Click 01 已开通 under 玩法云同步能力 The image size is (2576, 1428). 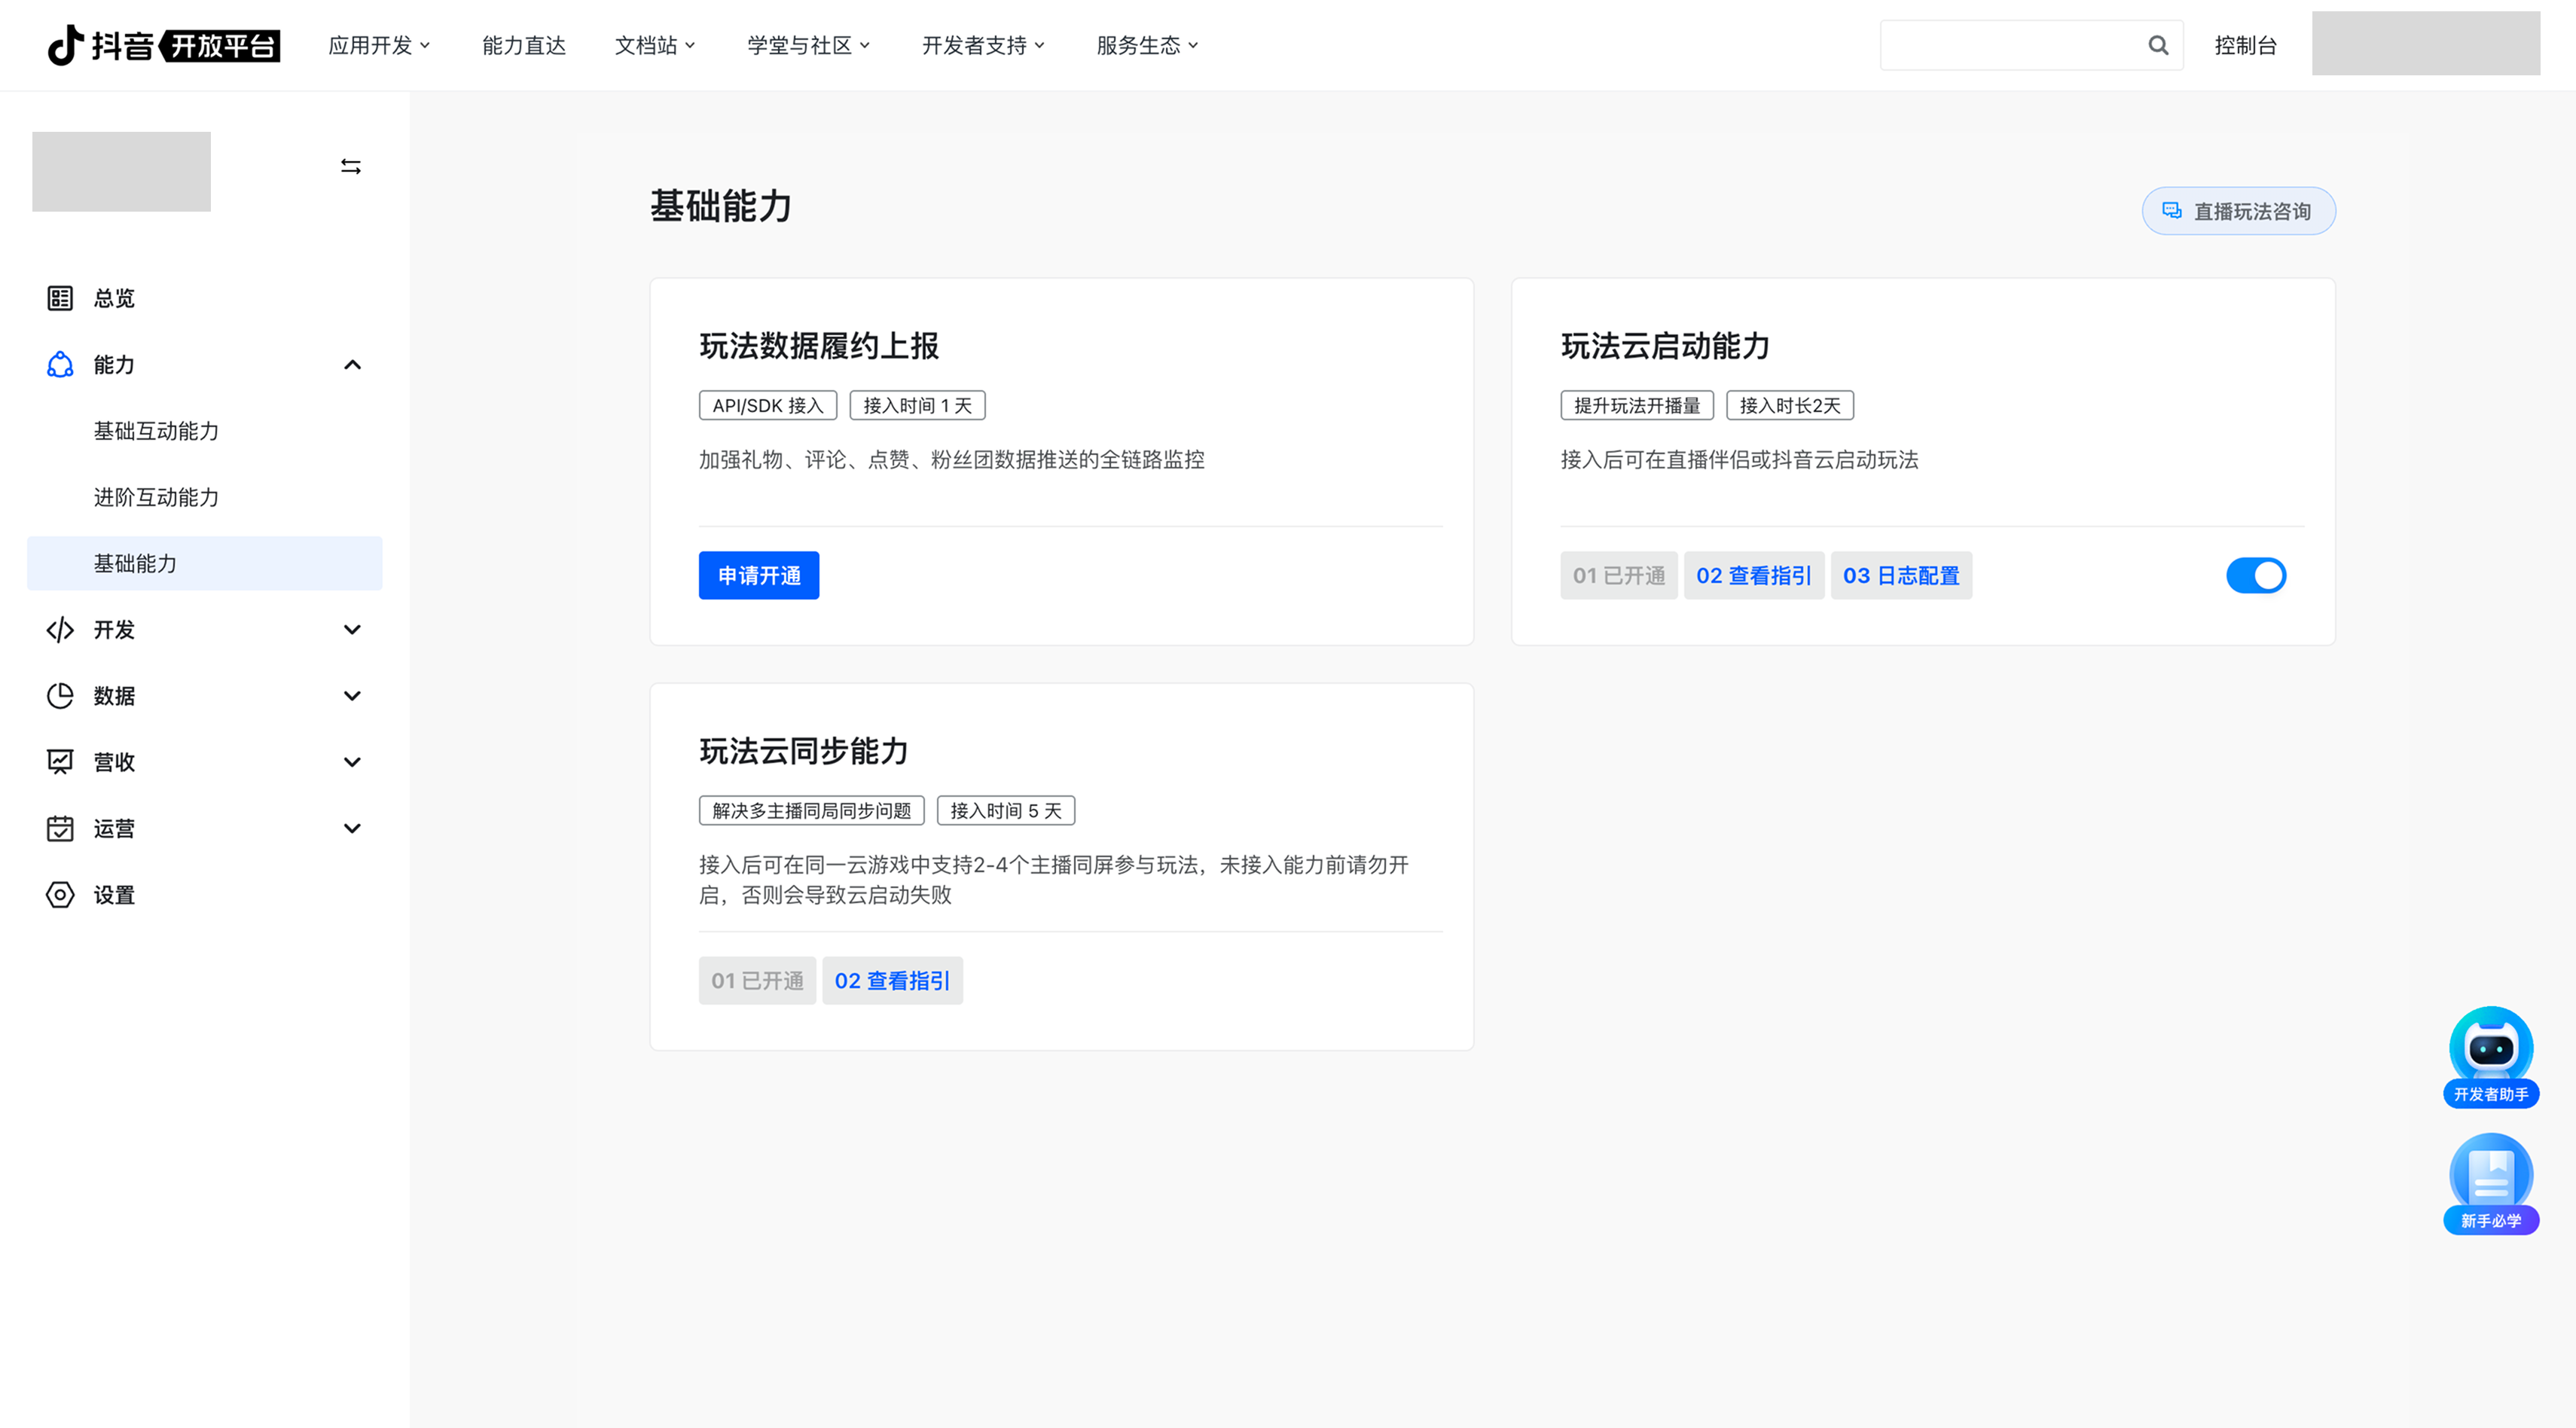click(757, 980)
